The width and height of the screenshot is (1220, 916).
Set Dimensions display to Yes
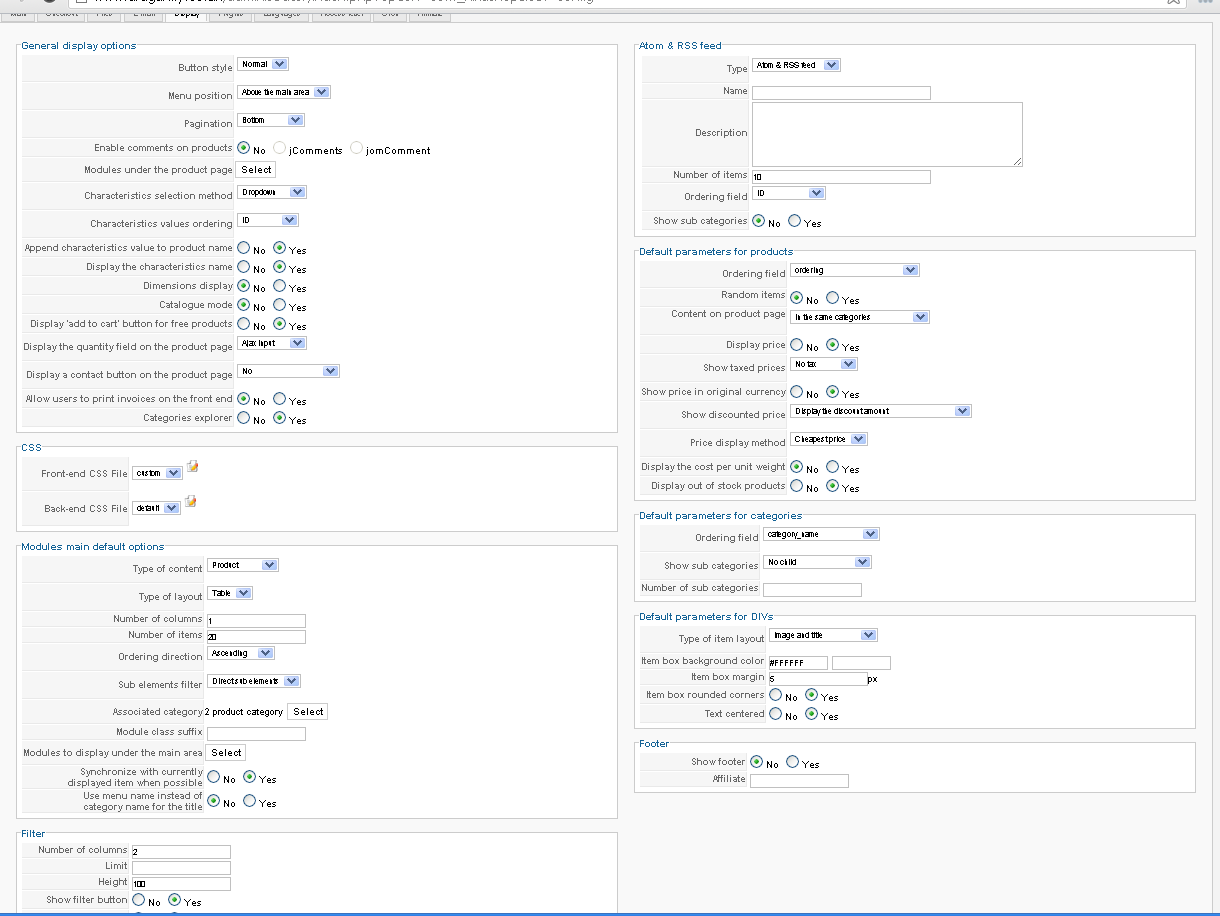(280, 286)
